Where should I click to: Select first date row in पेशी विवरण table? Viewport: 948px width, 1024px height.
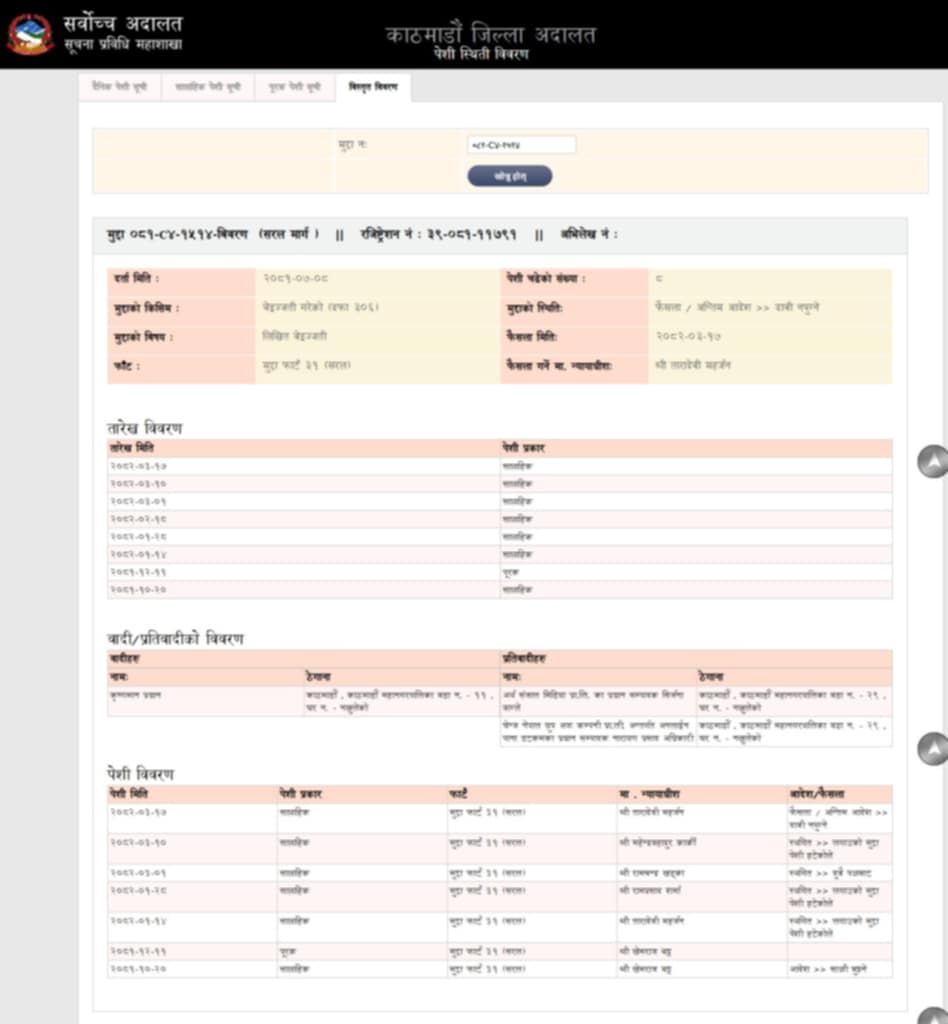pyautogui.click(x=139, y=812)
